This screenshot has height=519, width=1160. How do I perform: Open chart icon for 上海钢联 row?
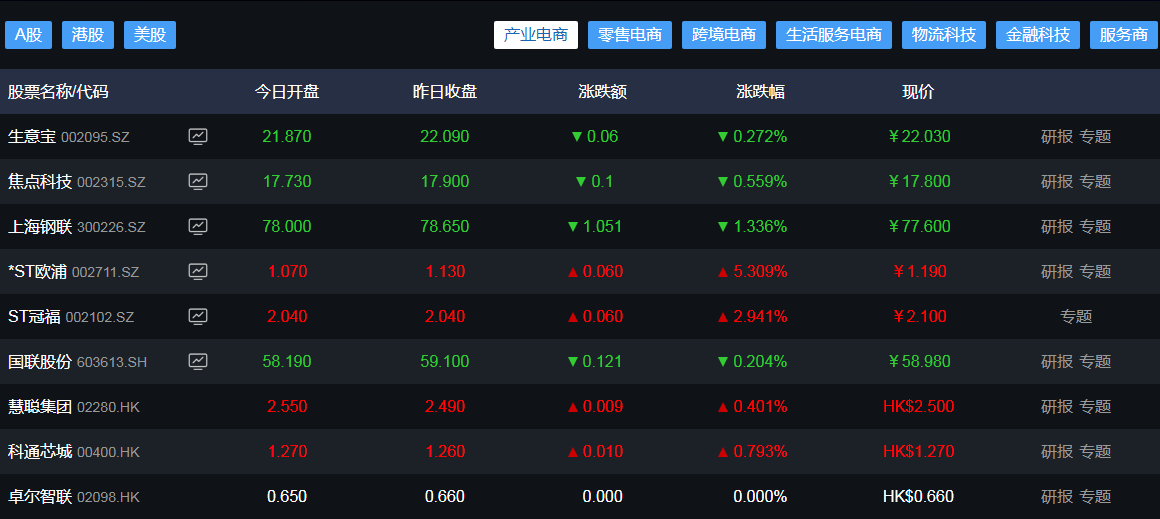(x=198, y=227)
